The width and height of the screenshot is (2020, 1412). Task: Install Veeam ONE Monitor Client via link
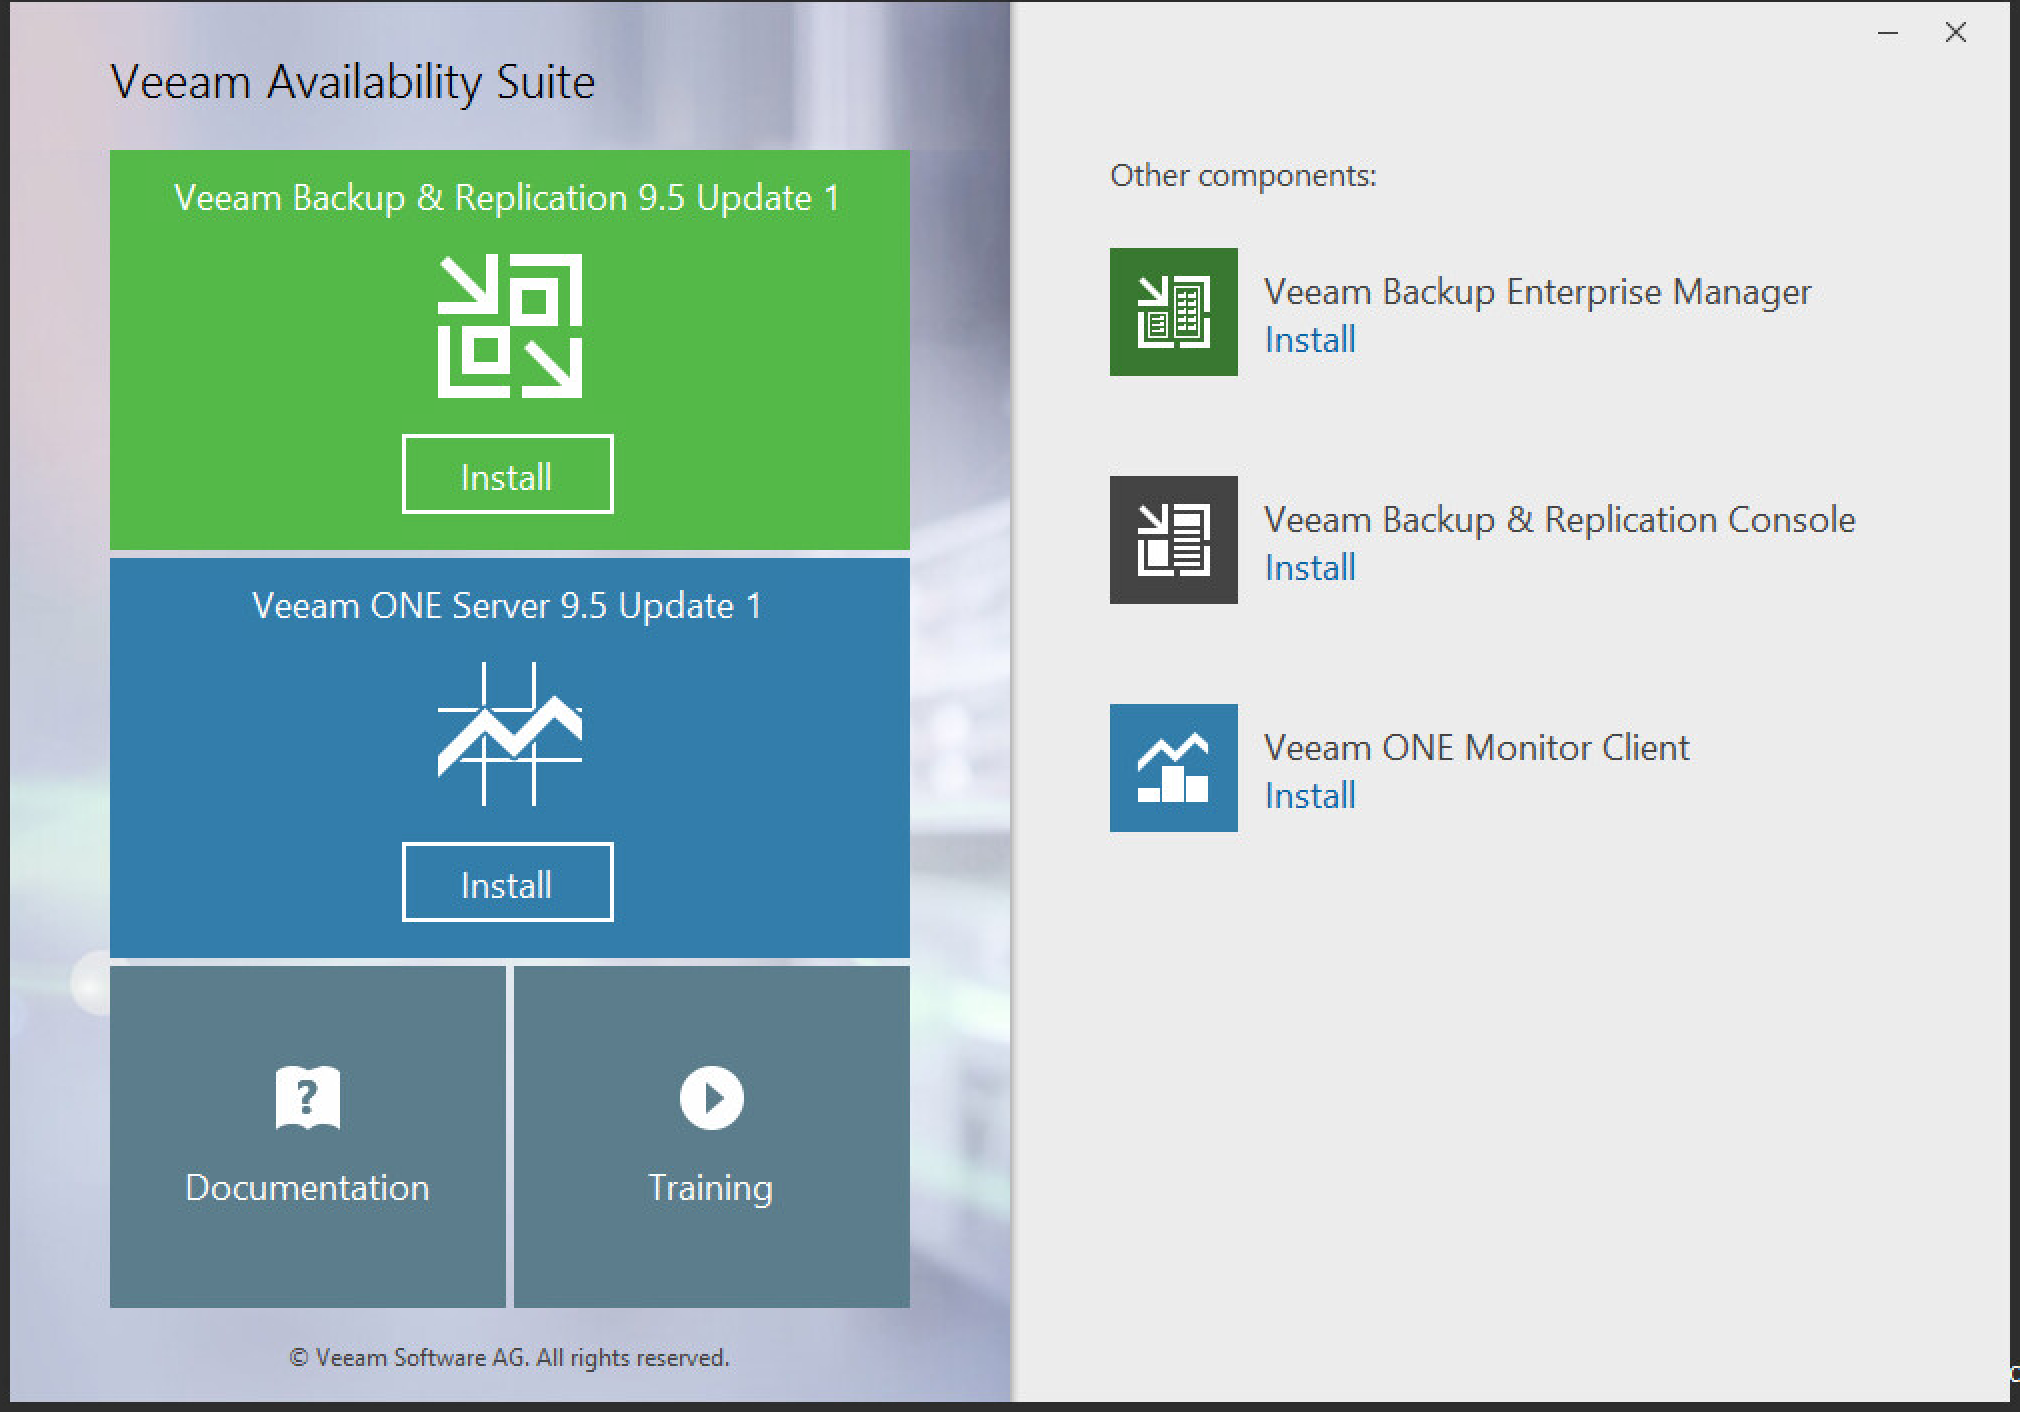pyautogui.click(x=1310, y=796)
